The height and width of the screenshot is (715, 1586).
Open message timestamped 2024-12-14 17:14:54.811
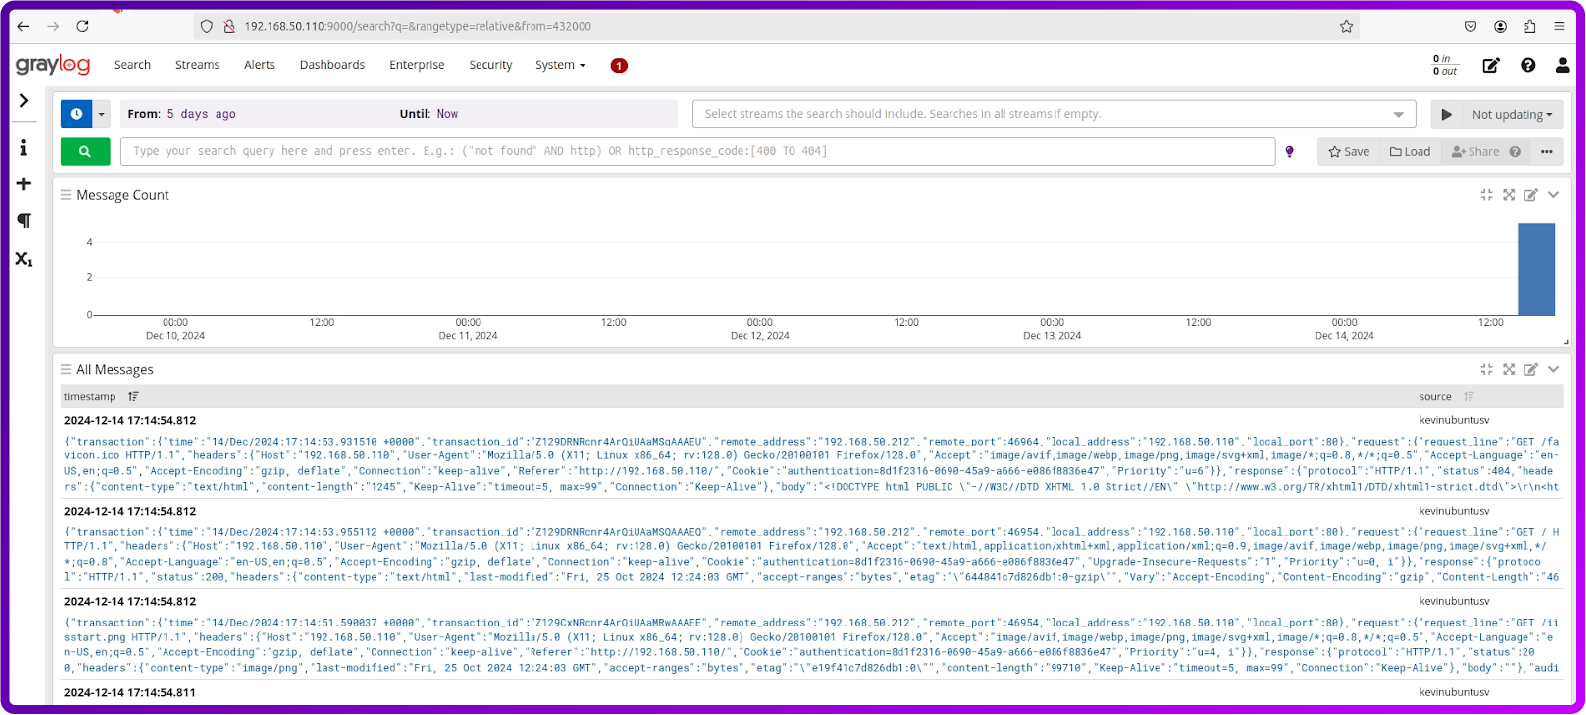[130, 692]
